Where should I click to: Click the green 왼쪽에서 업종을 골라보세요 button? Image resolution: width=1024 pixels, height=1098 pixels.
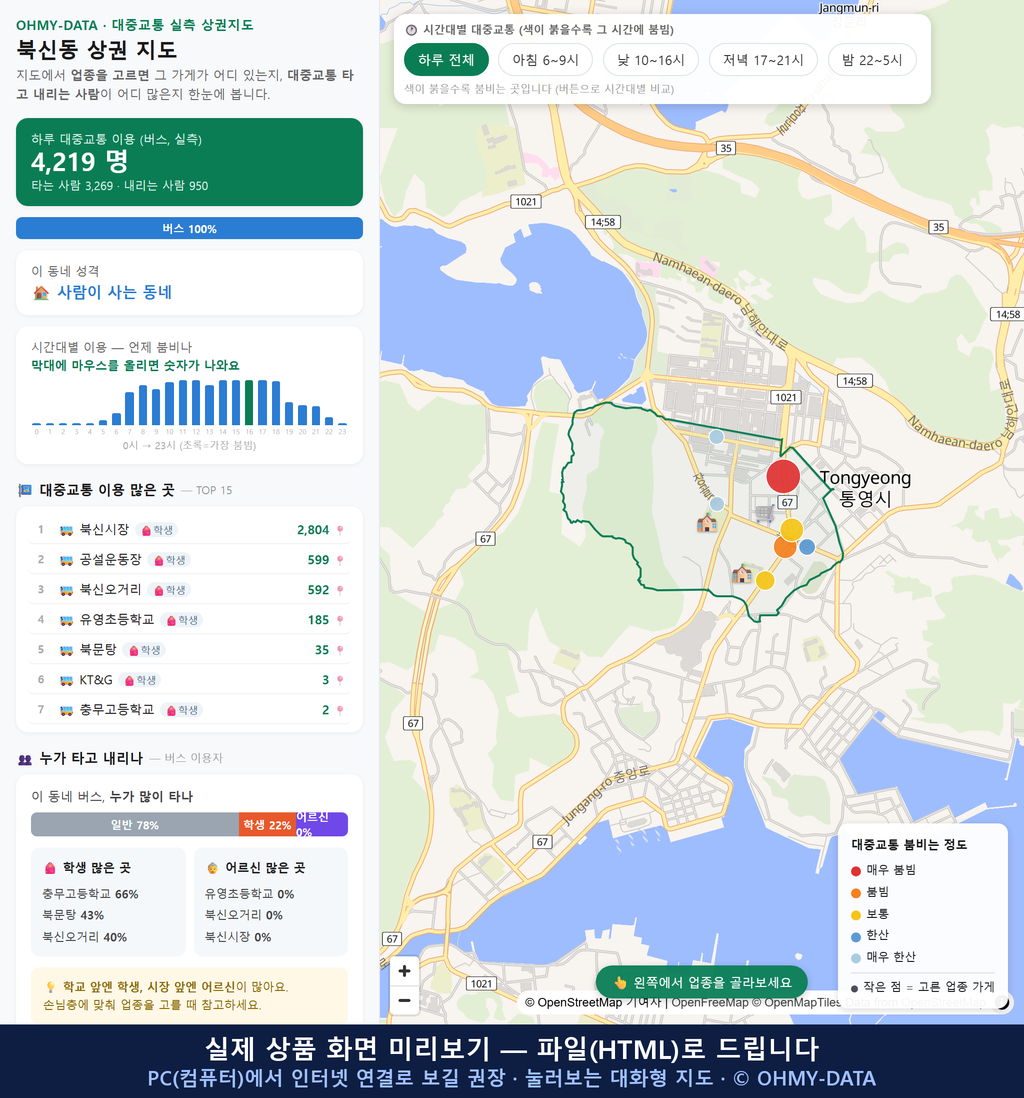click(x=701, y=982)
